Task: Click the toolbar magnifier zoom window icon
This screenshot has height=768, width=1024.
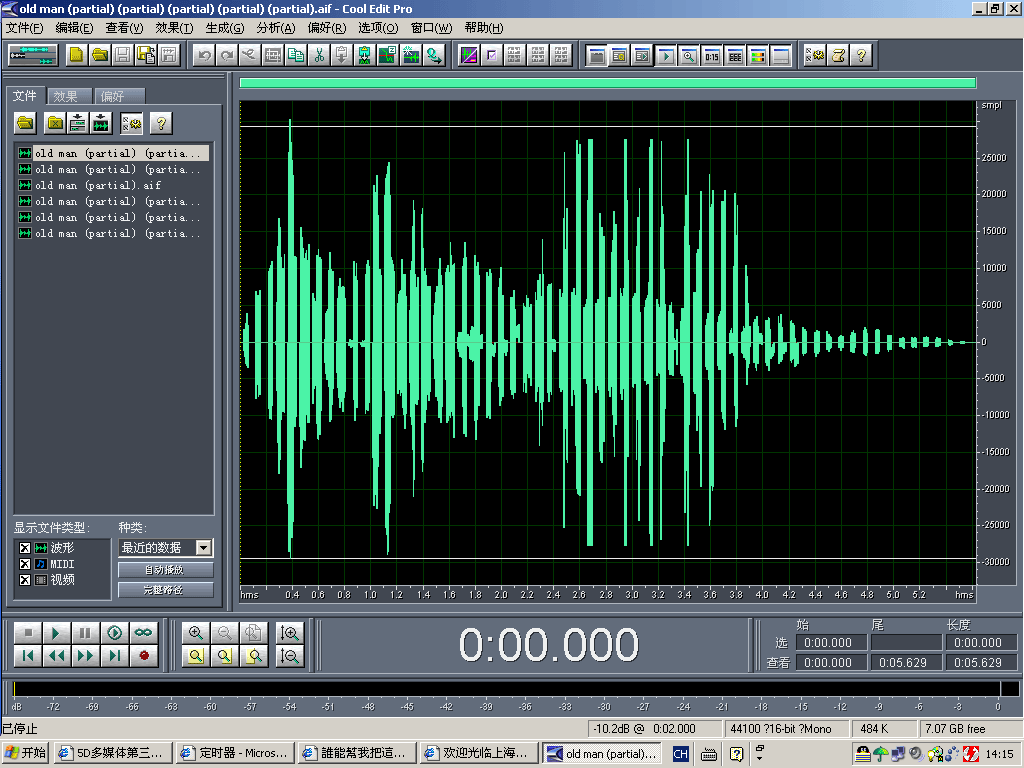Action: [688, 56]
